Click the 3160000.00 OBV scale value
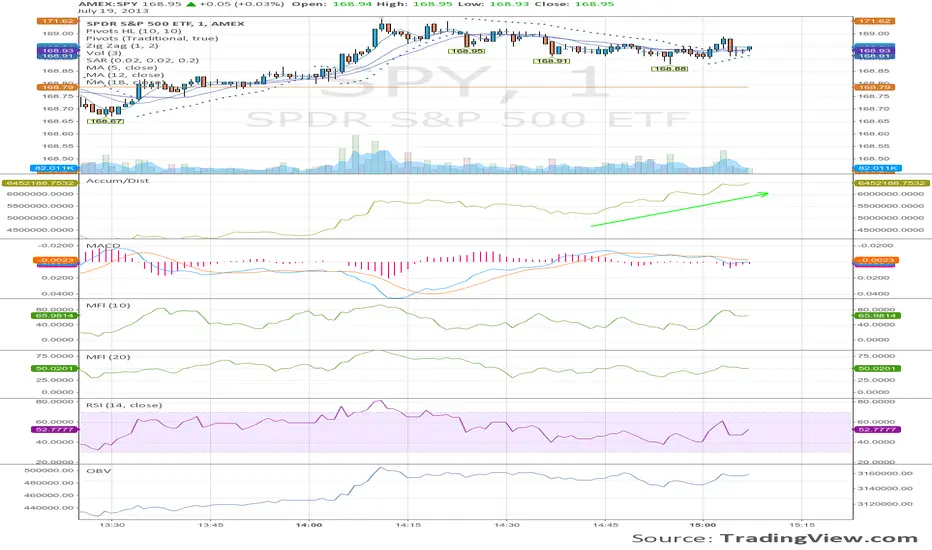 (886, 473)
